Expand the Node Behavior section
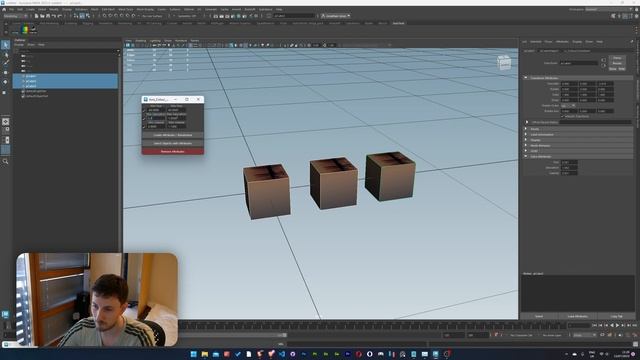 (x=526, y=145)
